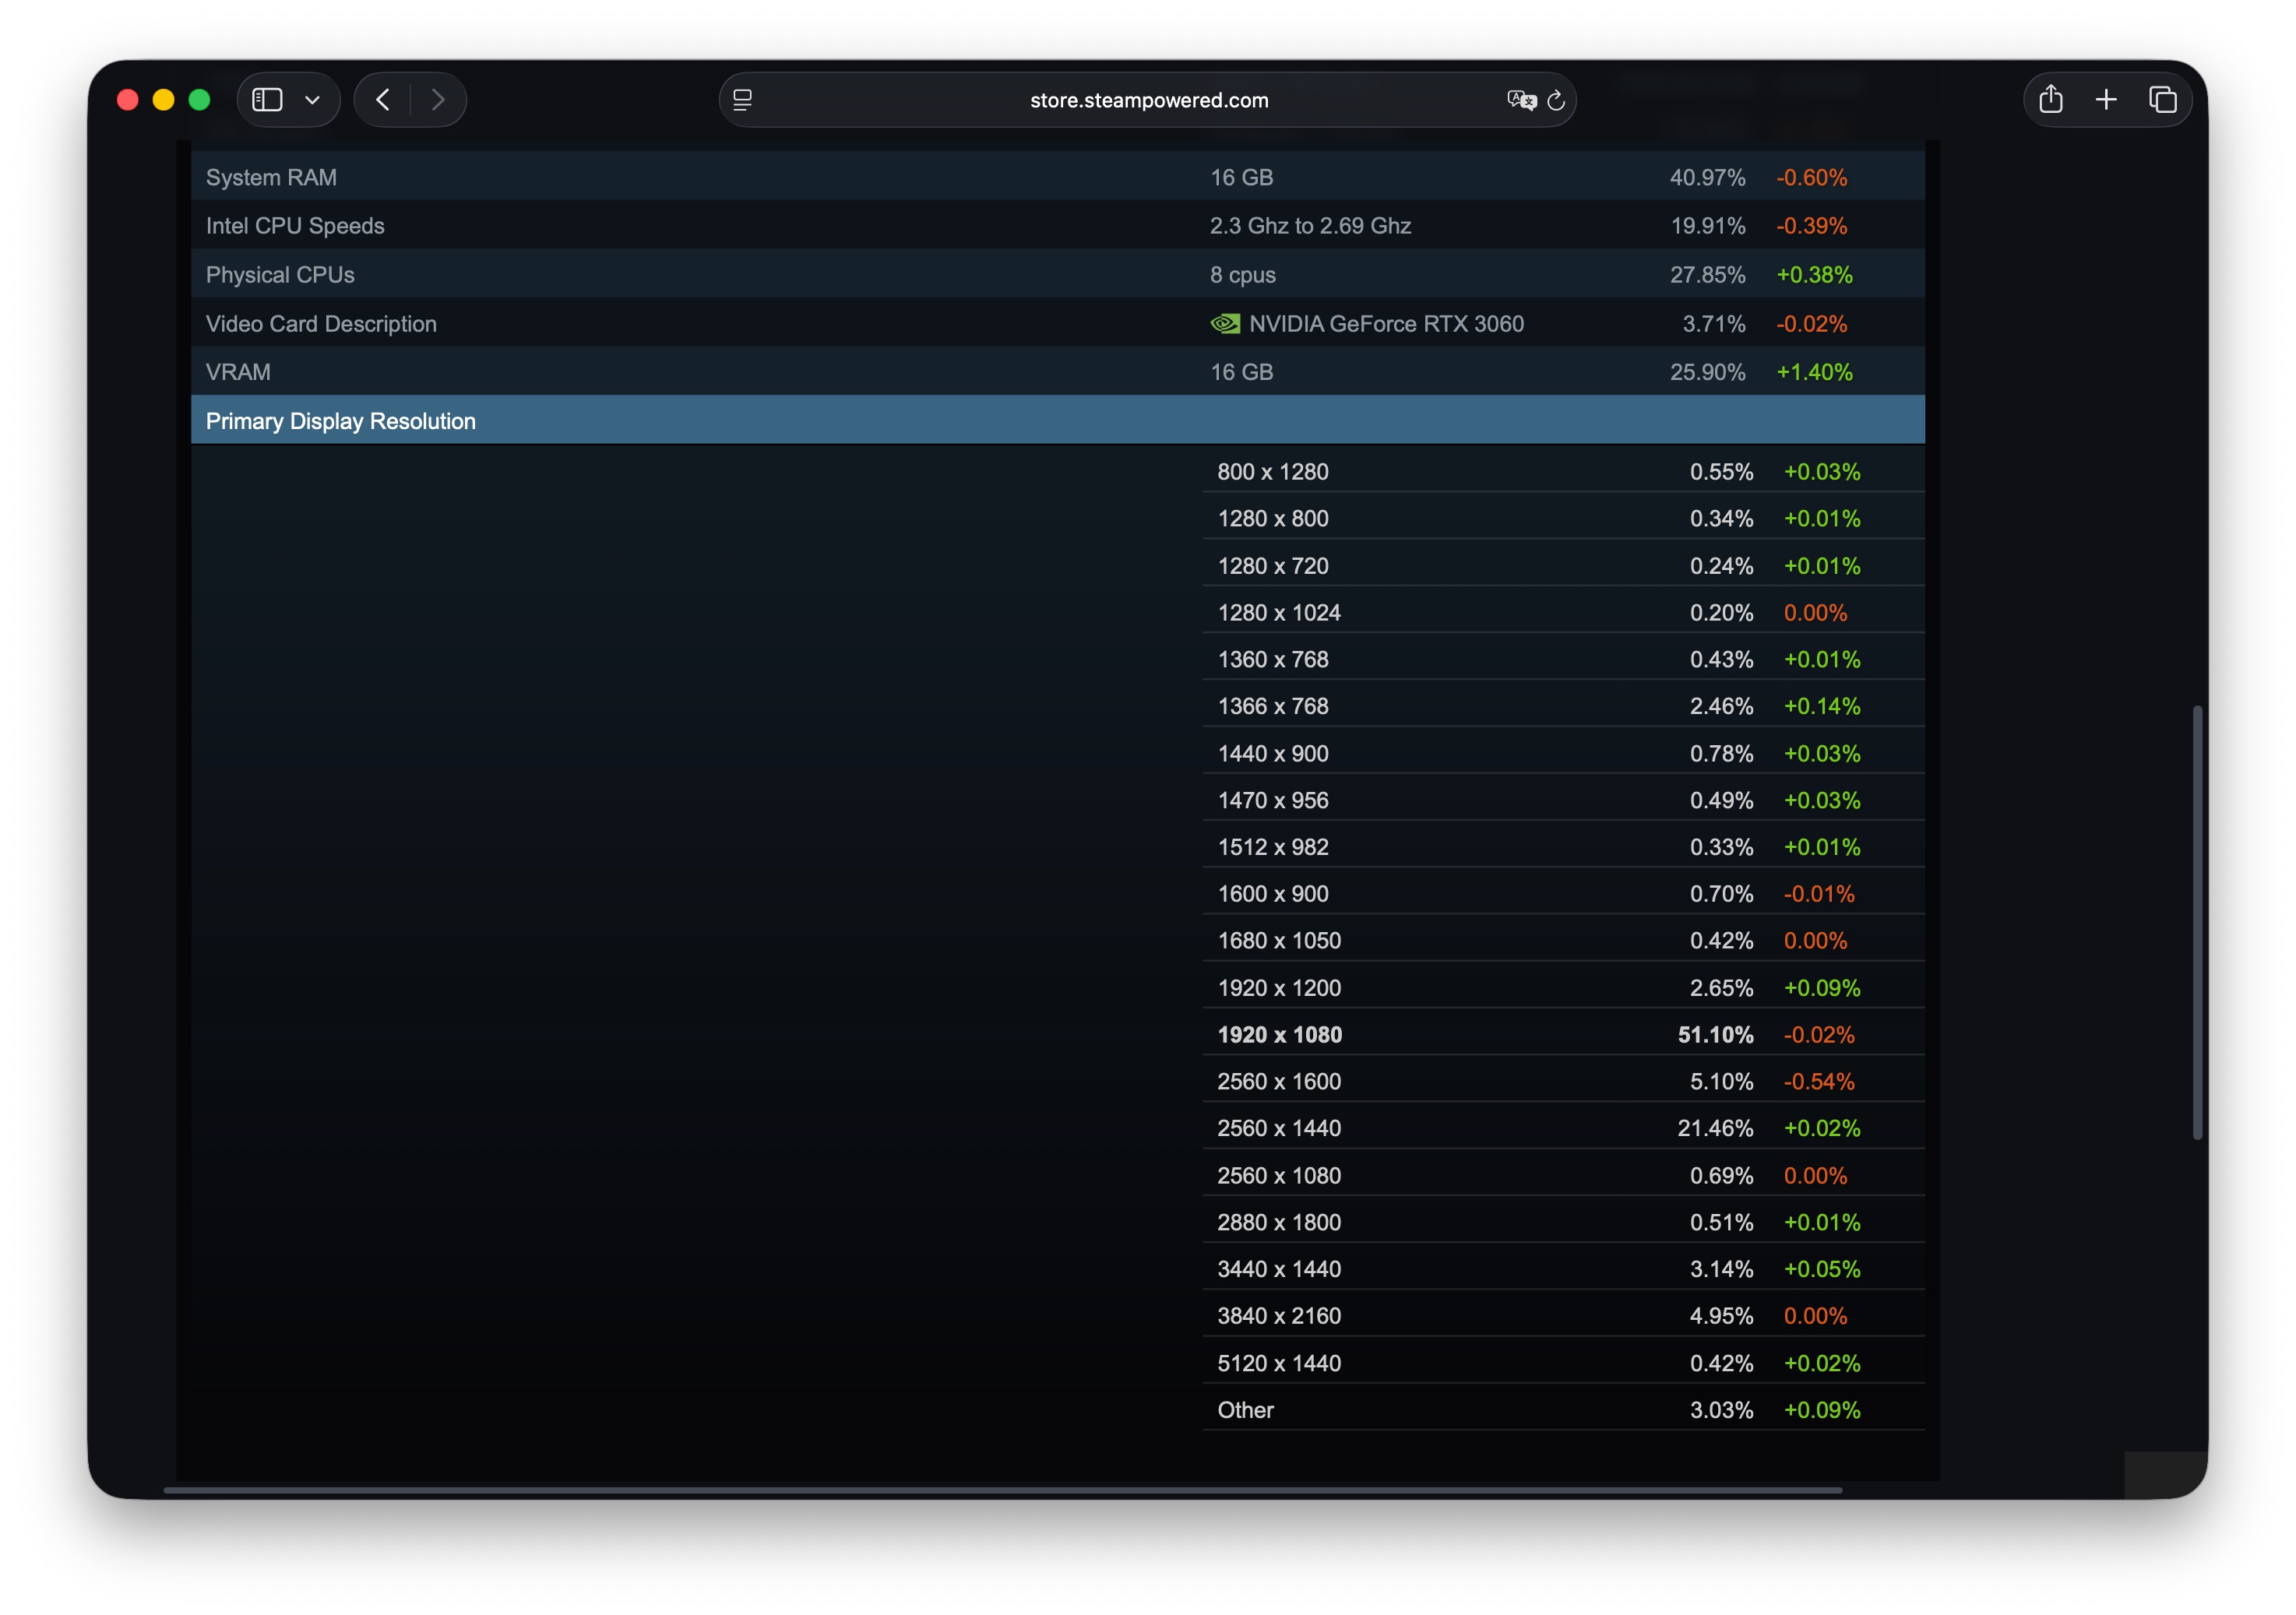Screen dimensions: 2296x1615
Task: Click the 51.10% share value
Action: [1715, 1034]
